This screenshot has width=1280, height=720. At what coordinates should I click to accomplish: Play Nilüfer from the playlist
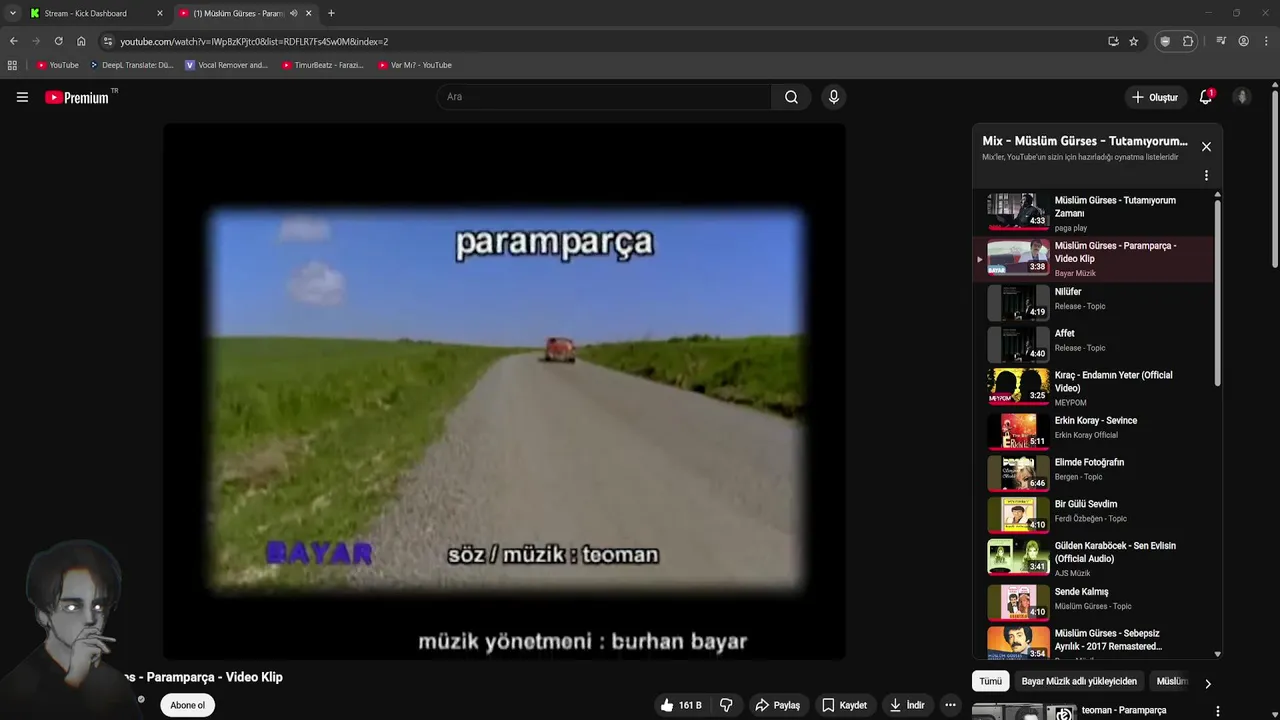coord(1094,301)
